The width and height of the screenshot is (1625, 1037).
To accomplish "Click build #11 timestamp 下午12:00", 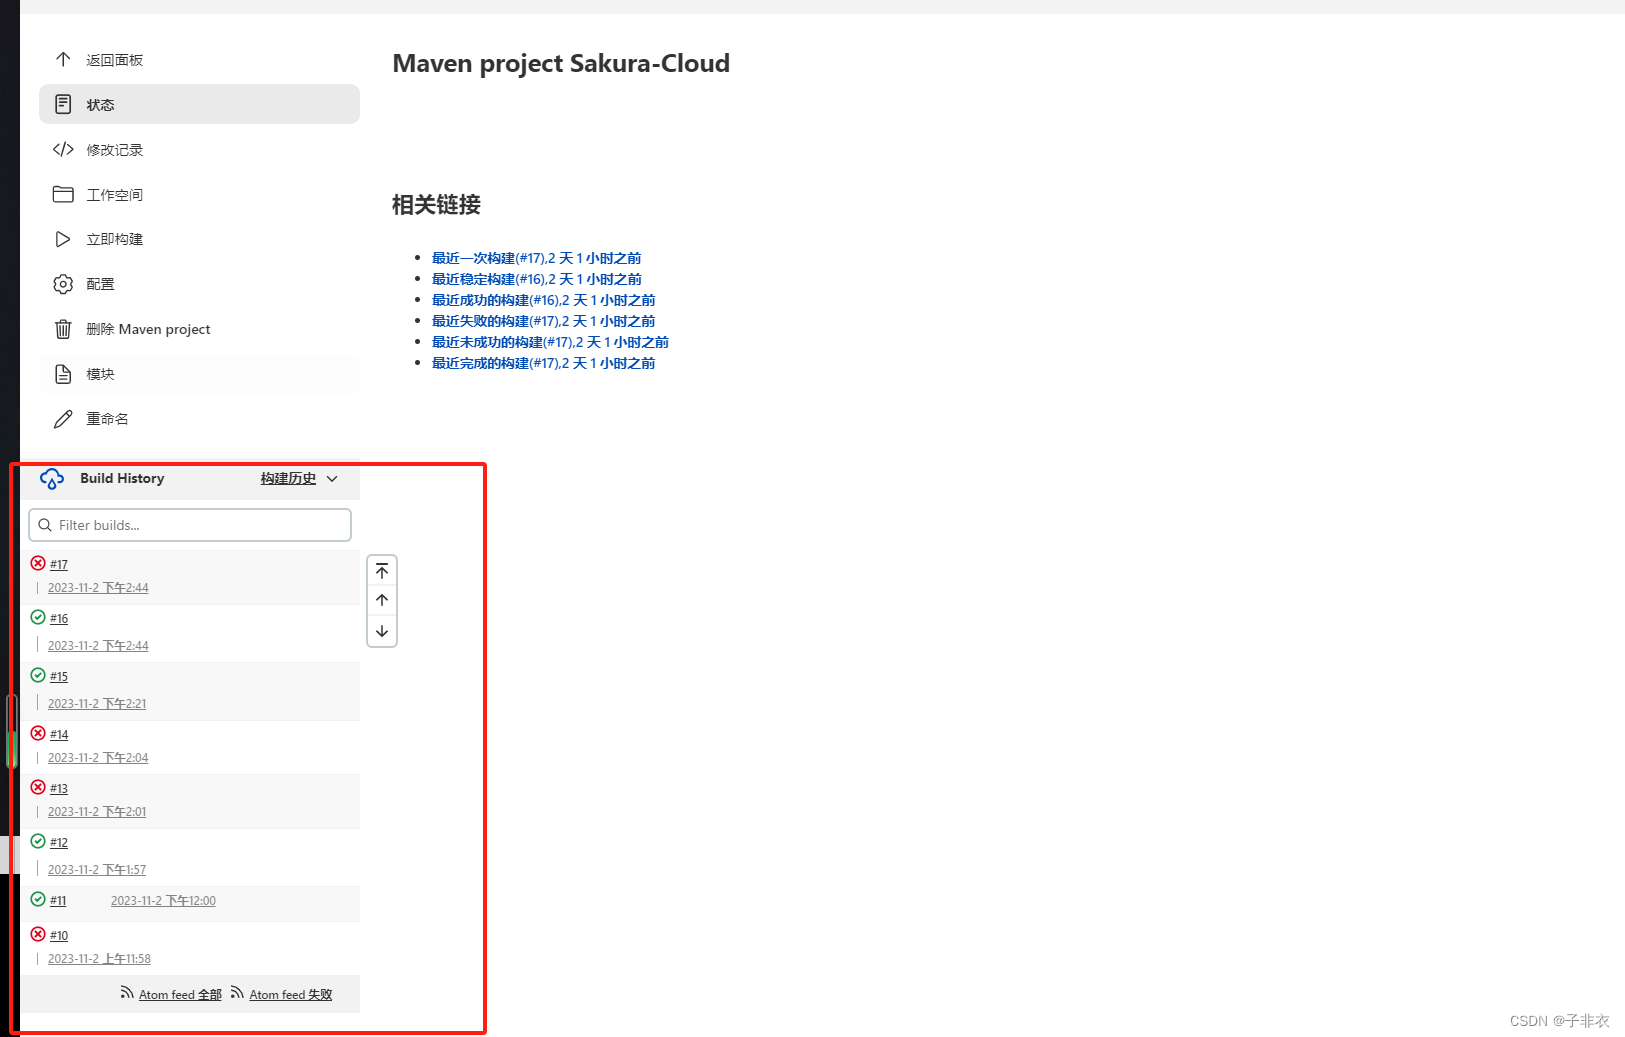I will [163, 901].
